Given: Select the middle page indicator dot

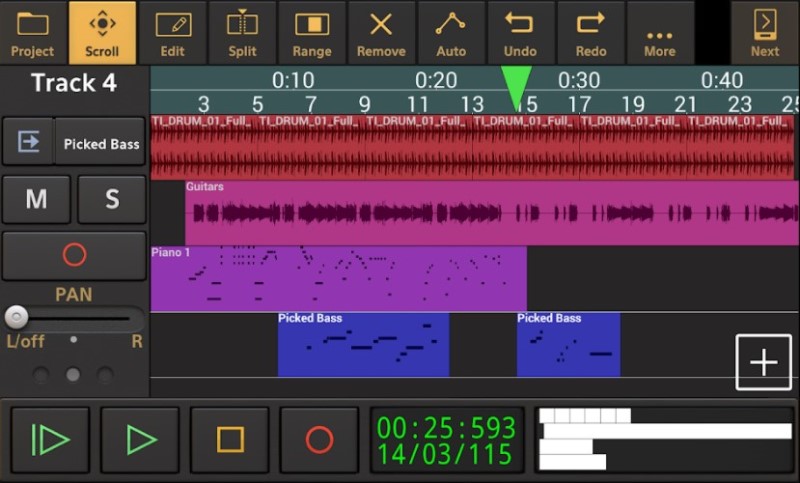Looking at the screenshot, I should click(73, 375).
